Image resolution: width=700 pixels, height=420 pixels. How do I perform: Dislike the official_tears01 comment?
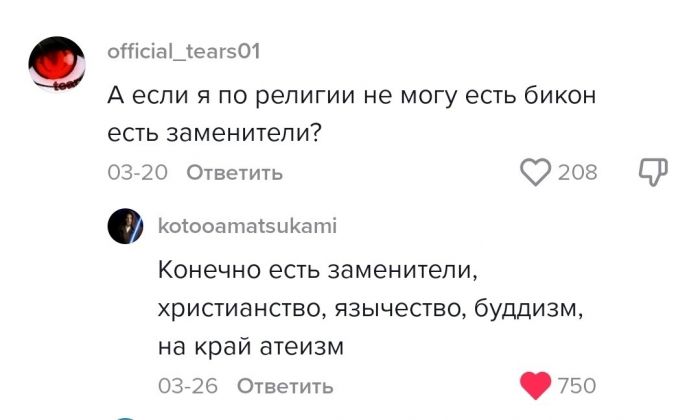click(652, 172)
